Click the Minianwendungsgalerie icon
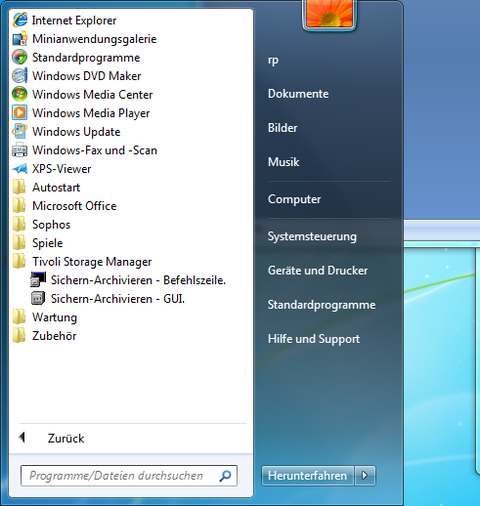 click(20, 39)
